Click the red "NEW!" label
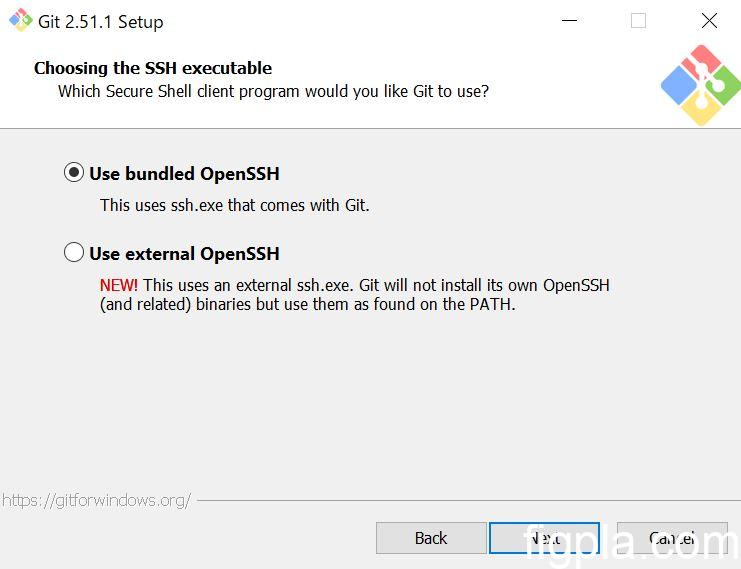741x569 pixels. (119, 285)
